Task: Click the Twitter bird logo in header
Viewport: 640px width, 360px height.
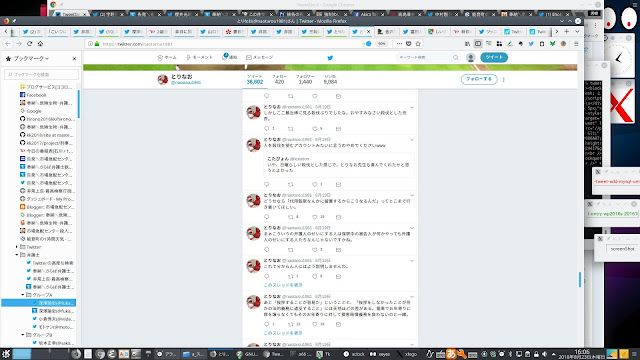Action: (330, 58)
